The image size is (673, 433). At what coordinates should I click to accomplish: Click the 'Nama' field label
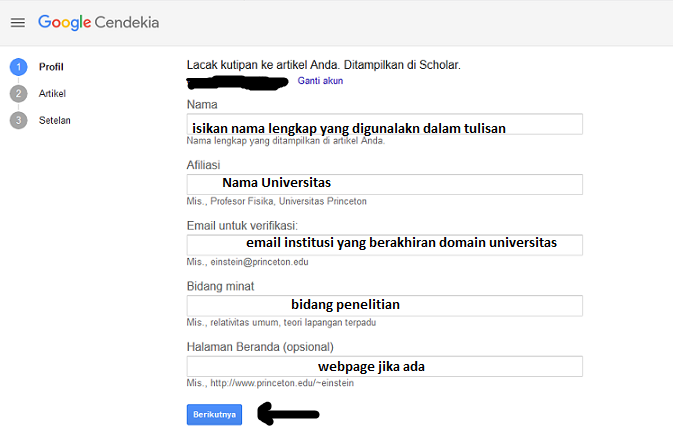click(202, 104)
